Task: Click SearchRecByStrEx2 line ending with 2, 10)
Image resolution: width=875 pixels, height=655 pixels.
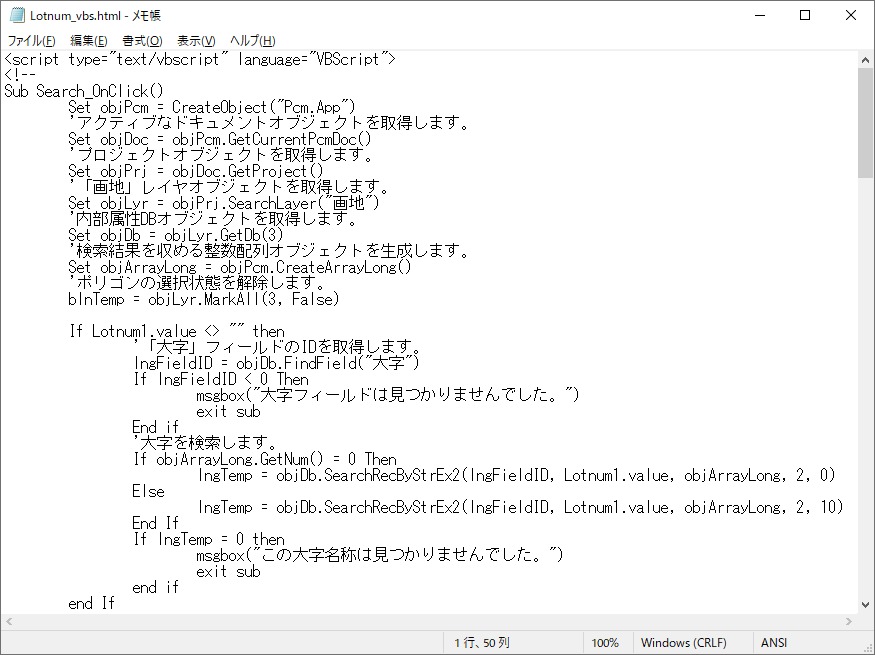Action: (x=520, y=508)
